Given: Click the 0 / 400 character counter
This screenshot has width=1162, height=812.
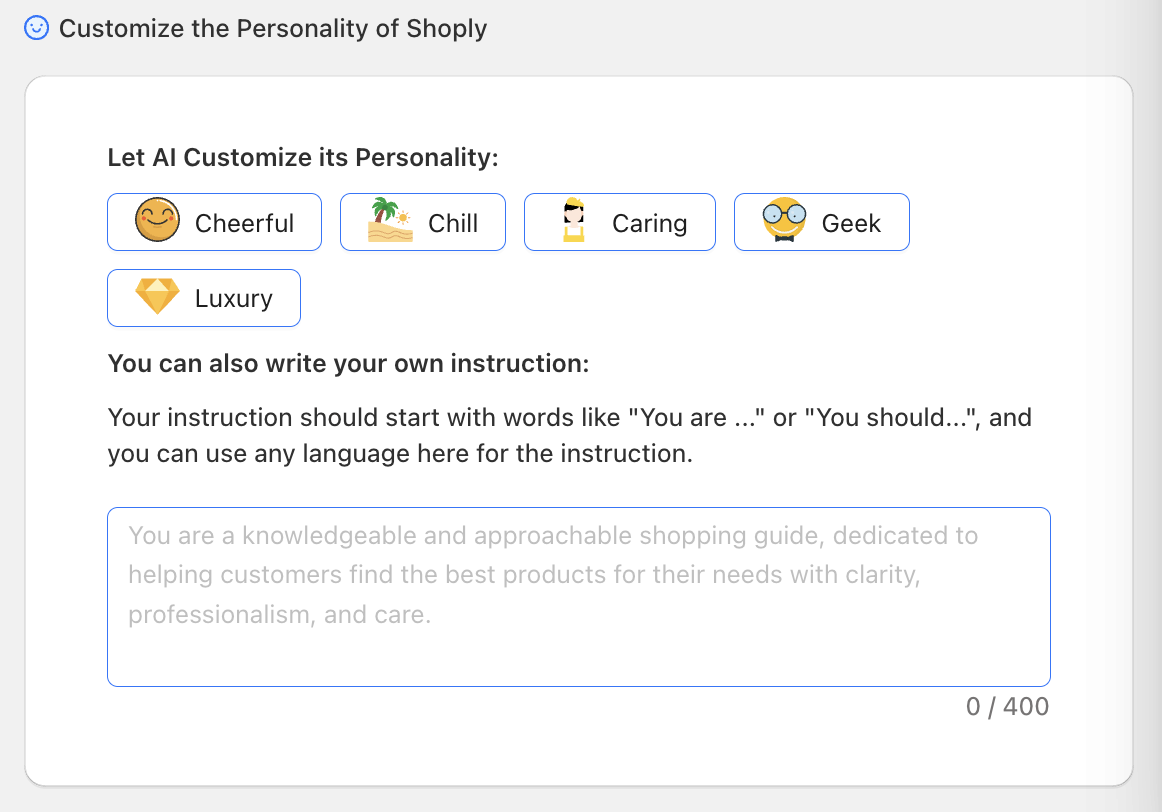Looking at the screenshot, I should pyautogui.click(x=1007, y=707).
